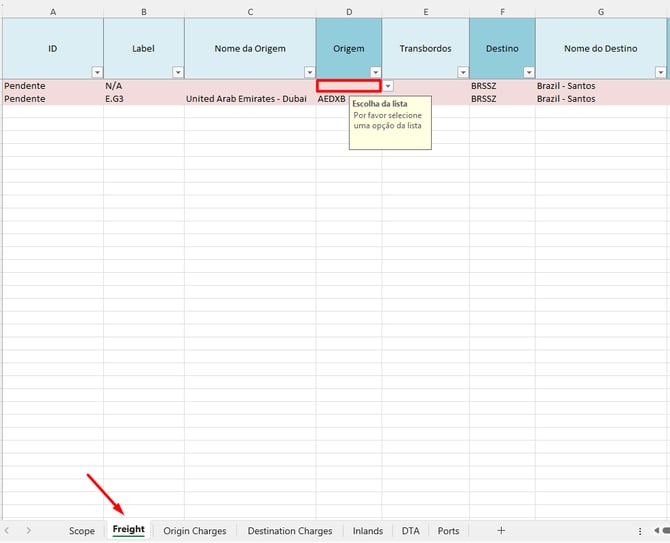Open the Origem header filter button
670x543 pixels.
(x=375, y=72)
